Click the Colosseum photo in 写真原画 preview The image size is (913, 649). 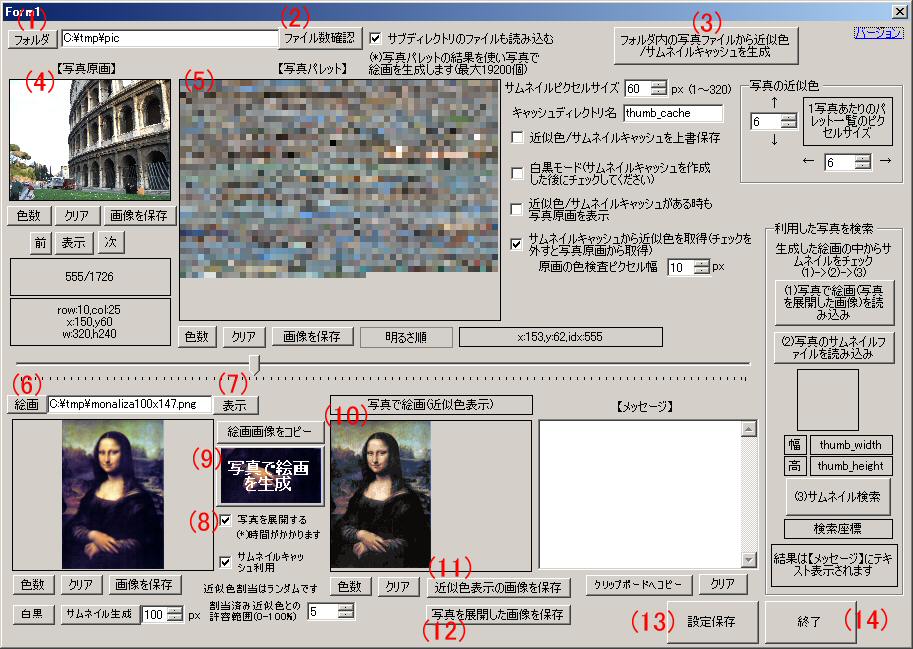[90, 140]
